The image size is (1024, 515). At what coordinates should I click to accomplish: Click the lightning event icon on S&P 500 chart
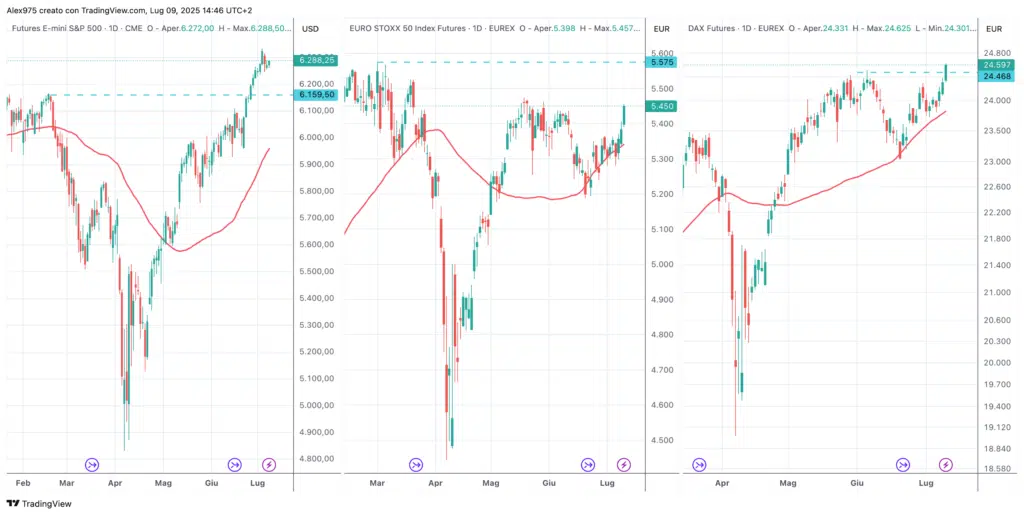[268, 464]
